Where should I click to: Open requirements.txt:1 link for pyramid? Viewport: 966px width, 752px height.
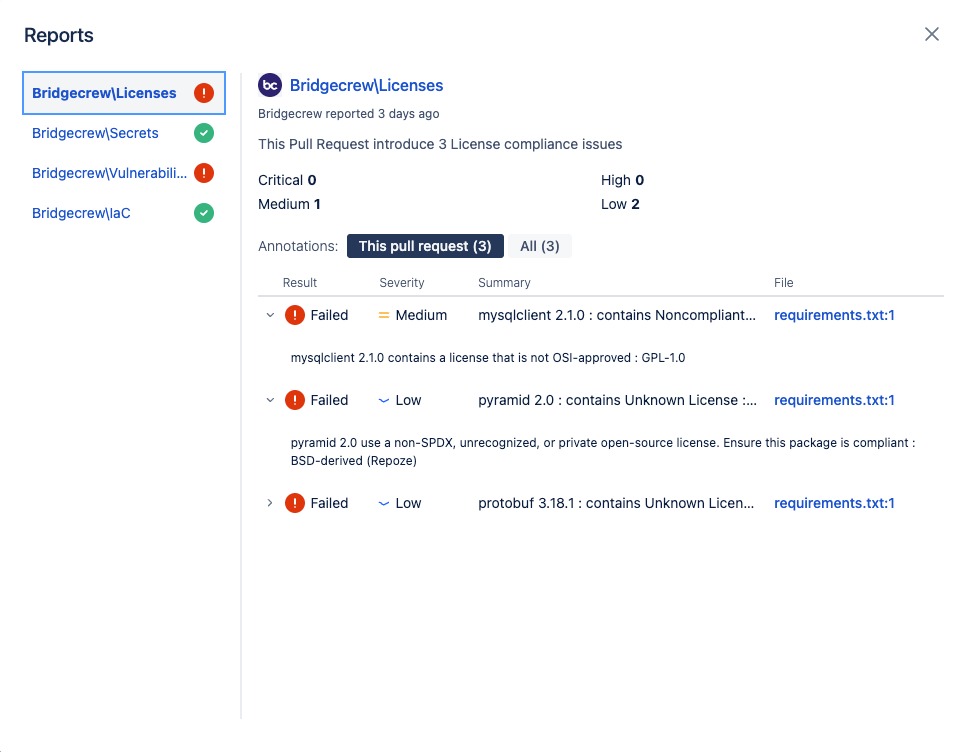(x=834, y=400)
